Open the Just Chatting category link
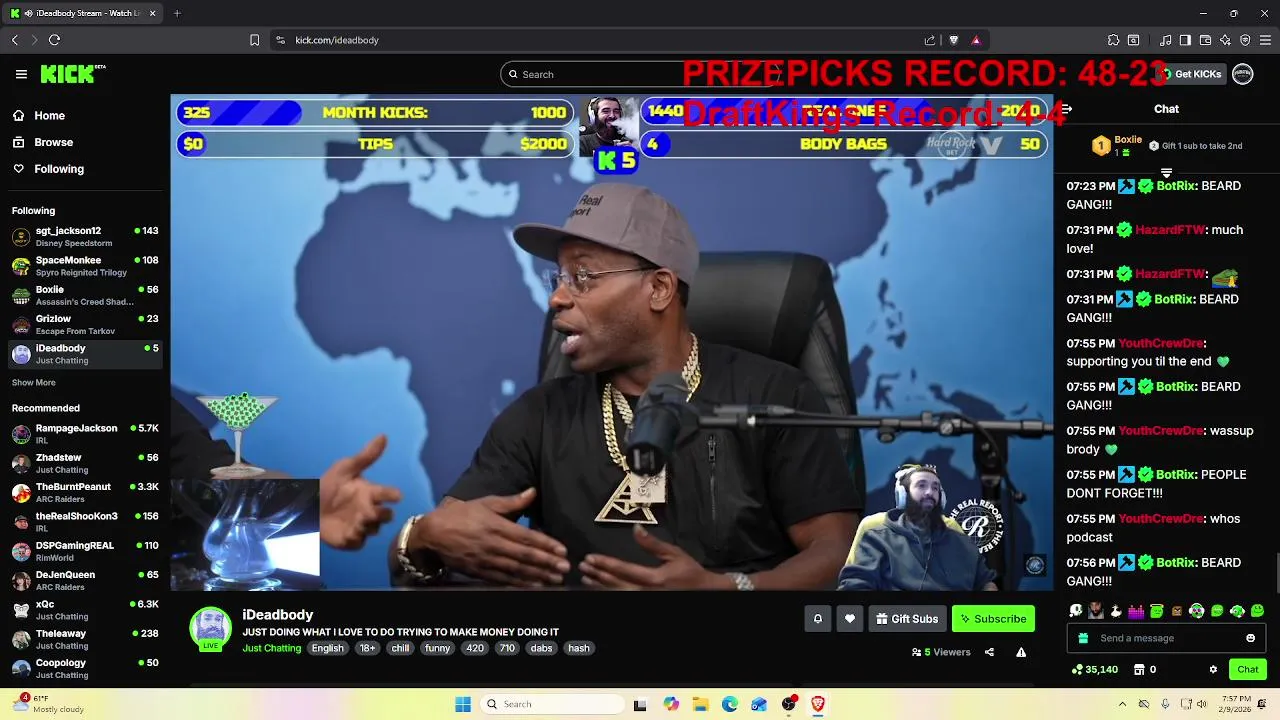The height and width of the screenshot is (720, 1280). coord(271,648)
